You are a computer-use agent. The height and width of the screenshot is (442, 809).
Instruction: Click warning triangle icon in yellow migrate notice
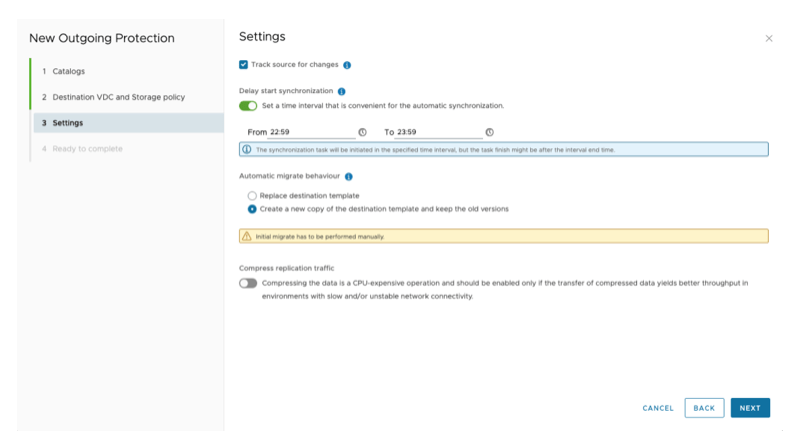click(x=247, y=237)
